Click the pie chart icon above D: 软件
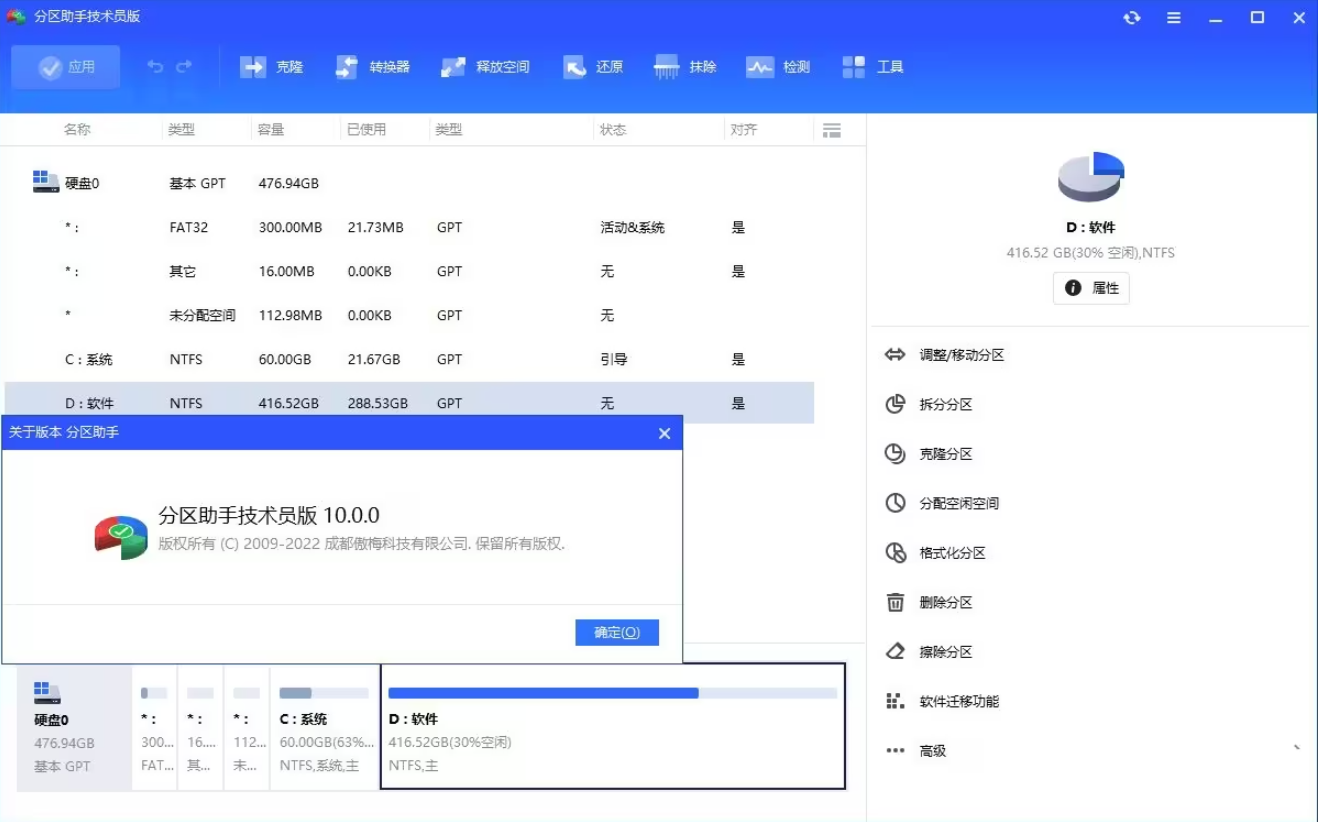This screenshot has width=1318, height=822. [1091, 177]
